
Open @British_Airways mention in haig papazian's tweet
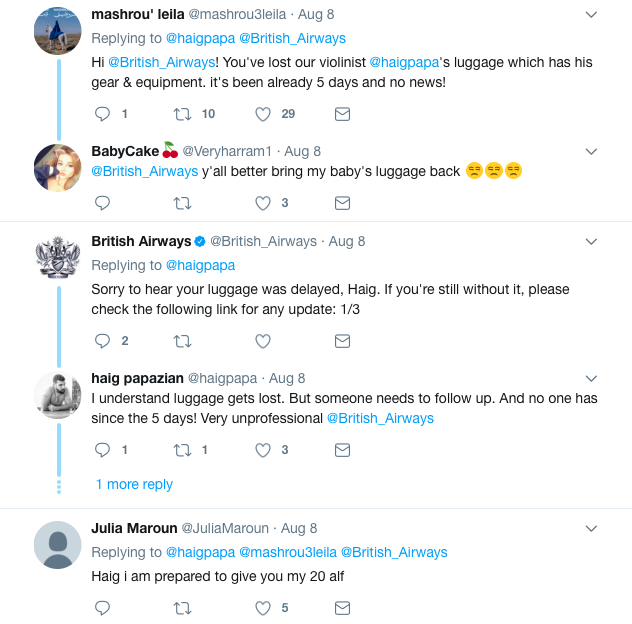[x=380, y=418]
